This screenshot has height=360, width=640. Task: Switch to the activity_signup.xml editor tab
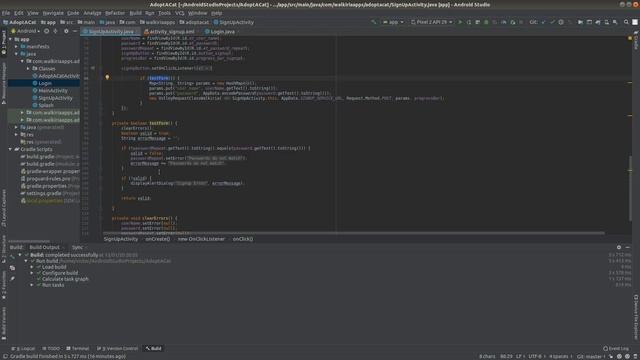click(169, 31)
